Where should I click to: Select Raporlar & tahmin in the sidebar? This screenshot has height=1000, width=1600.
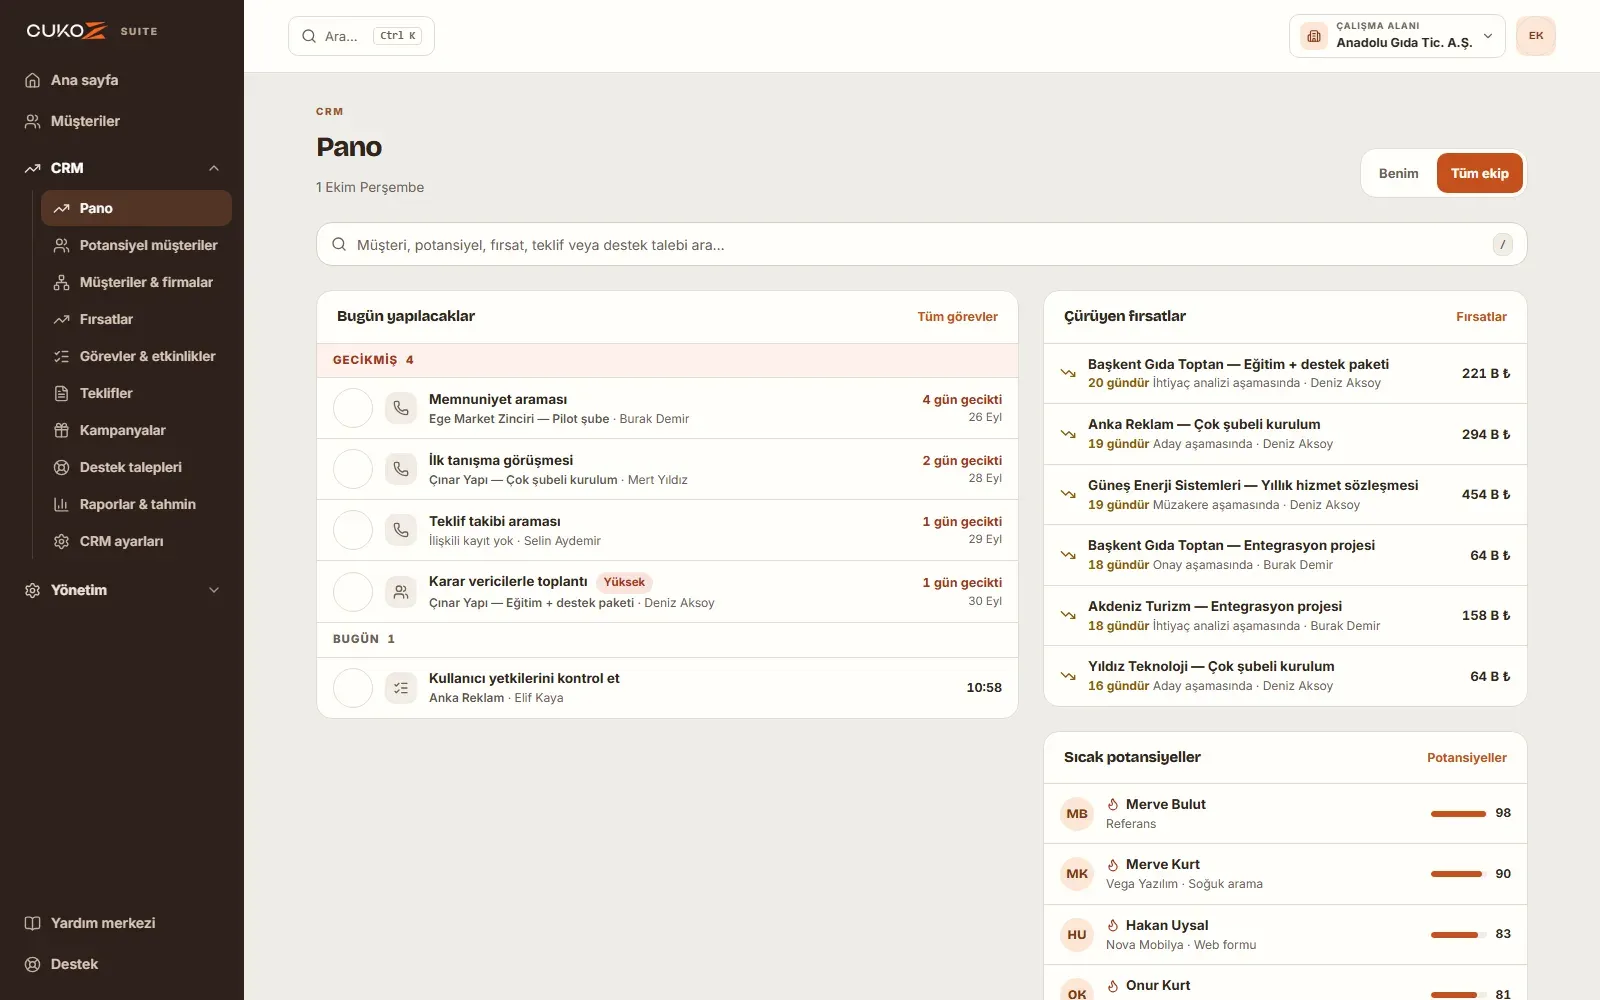[x=136, y=504]
